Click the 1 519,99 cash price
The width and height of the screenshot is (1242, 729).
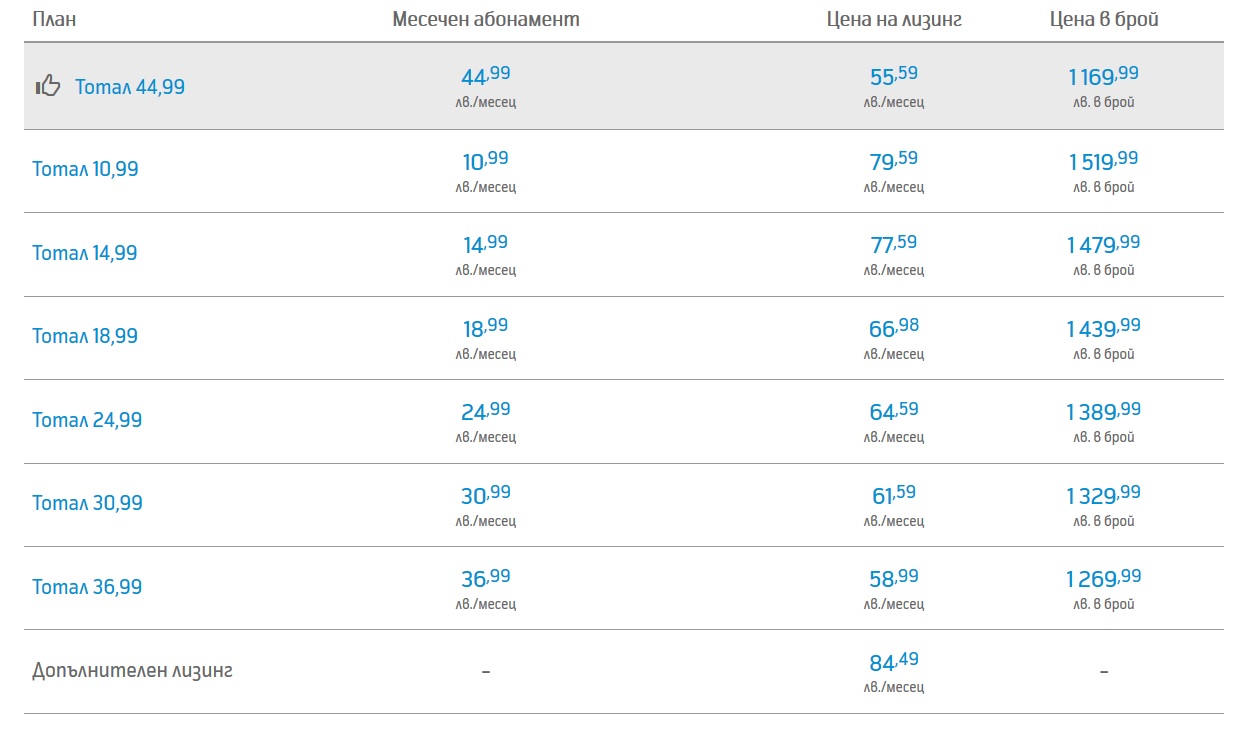1103,161
